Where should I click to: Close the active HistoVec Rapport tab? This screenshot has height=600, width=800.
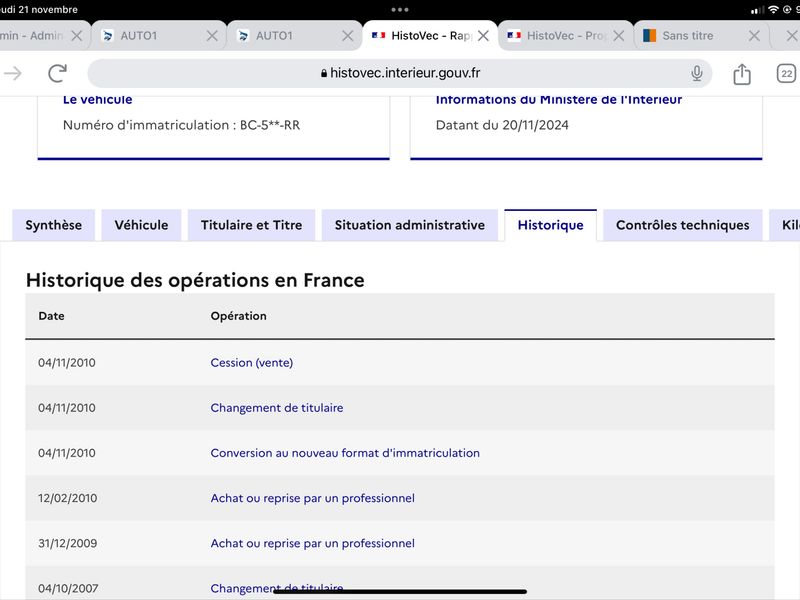[483, 36]
